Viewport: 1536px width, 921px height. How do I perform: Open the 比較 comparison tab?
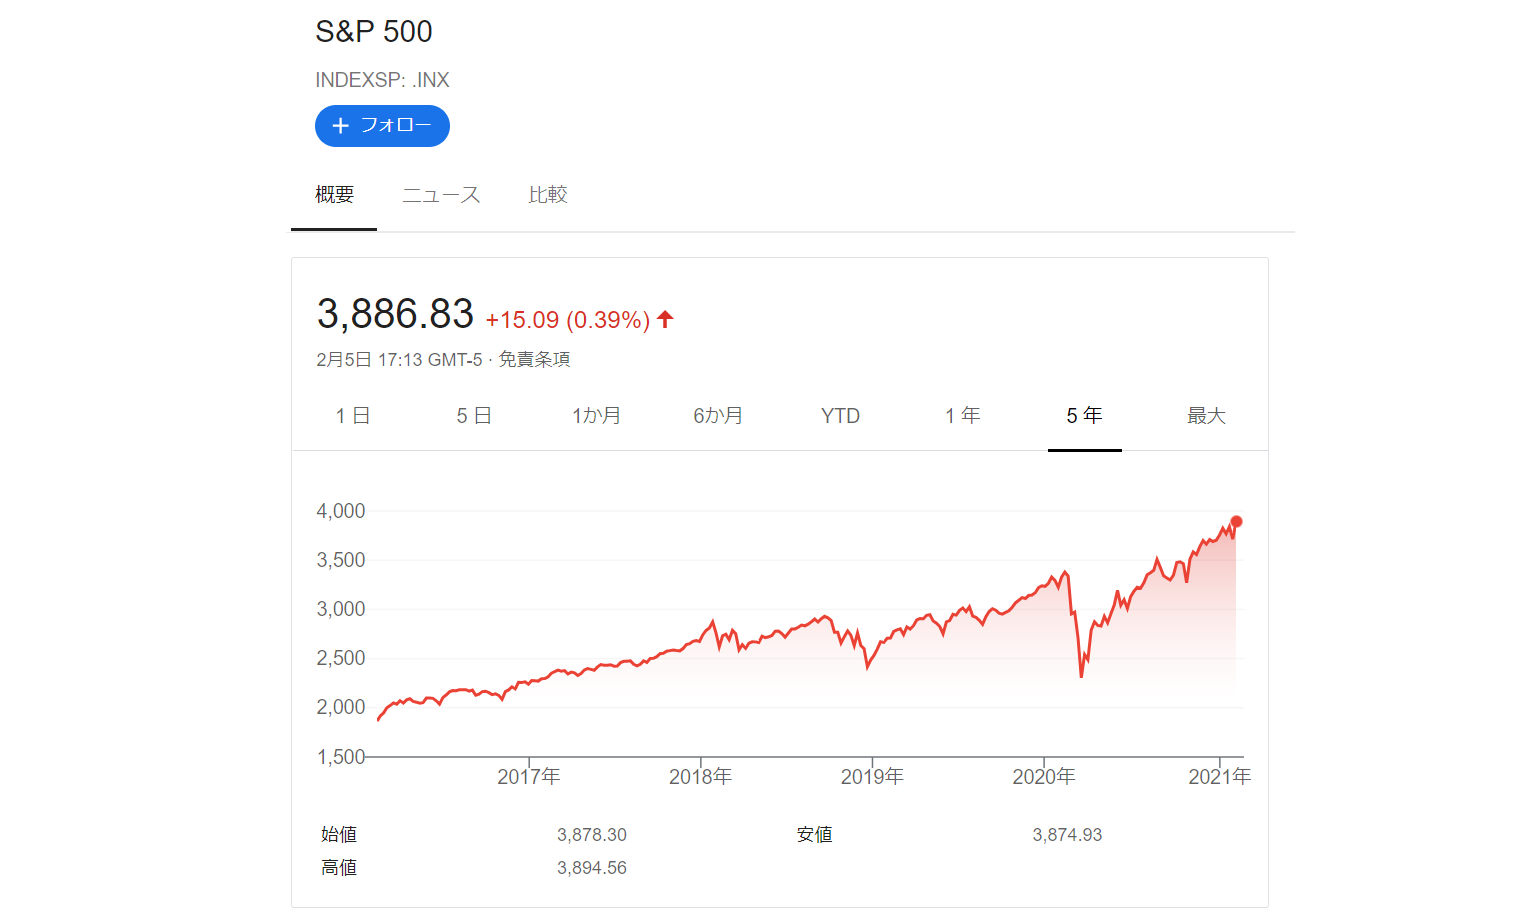tap(548, 195)
